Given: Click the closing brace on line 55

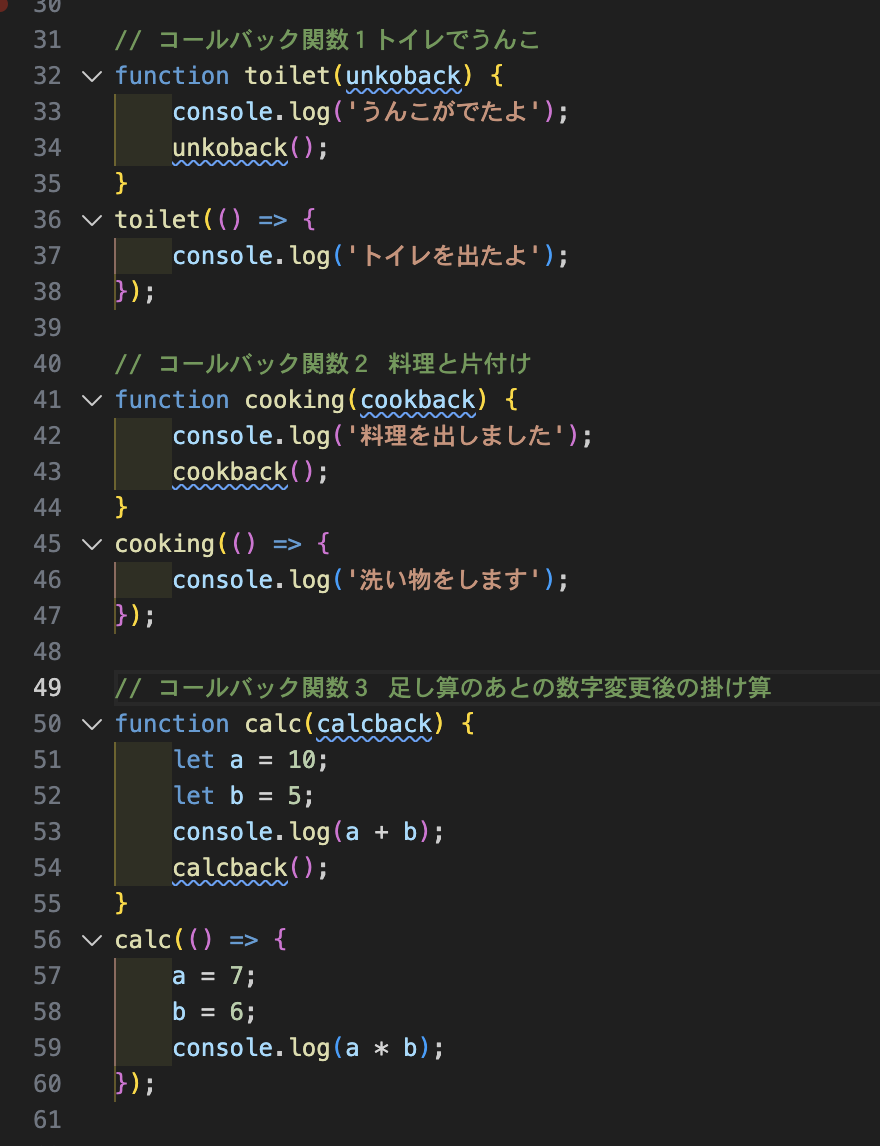Looking at the screenshot, I should tap(121, 904).
